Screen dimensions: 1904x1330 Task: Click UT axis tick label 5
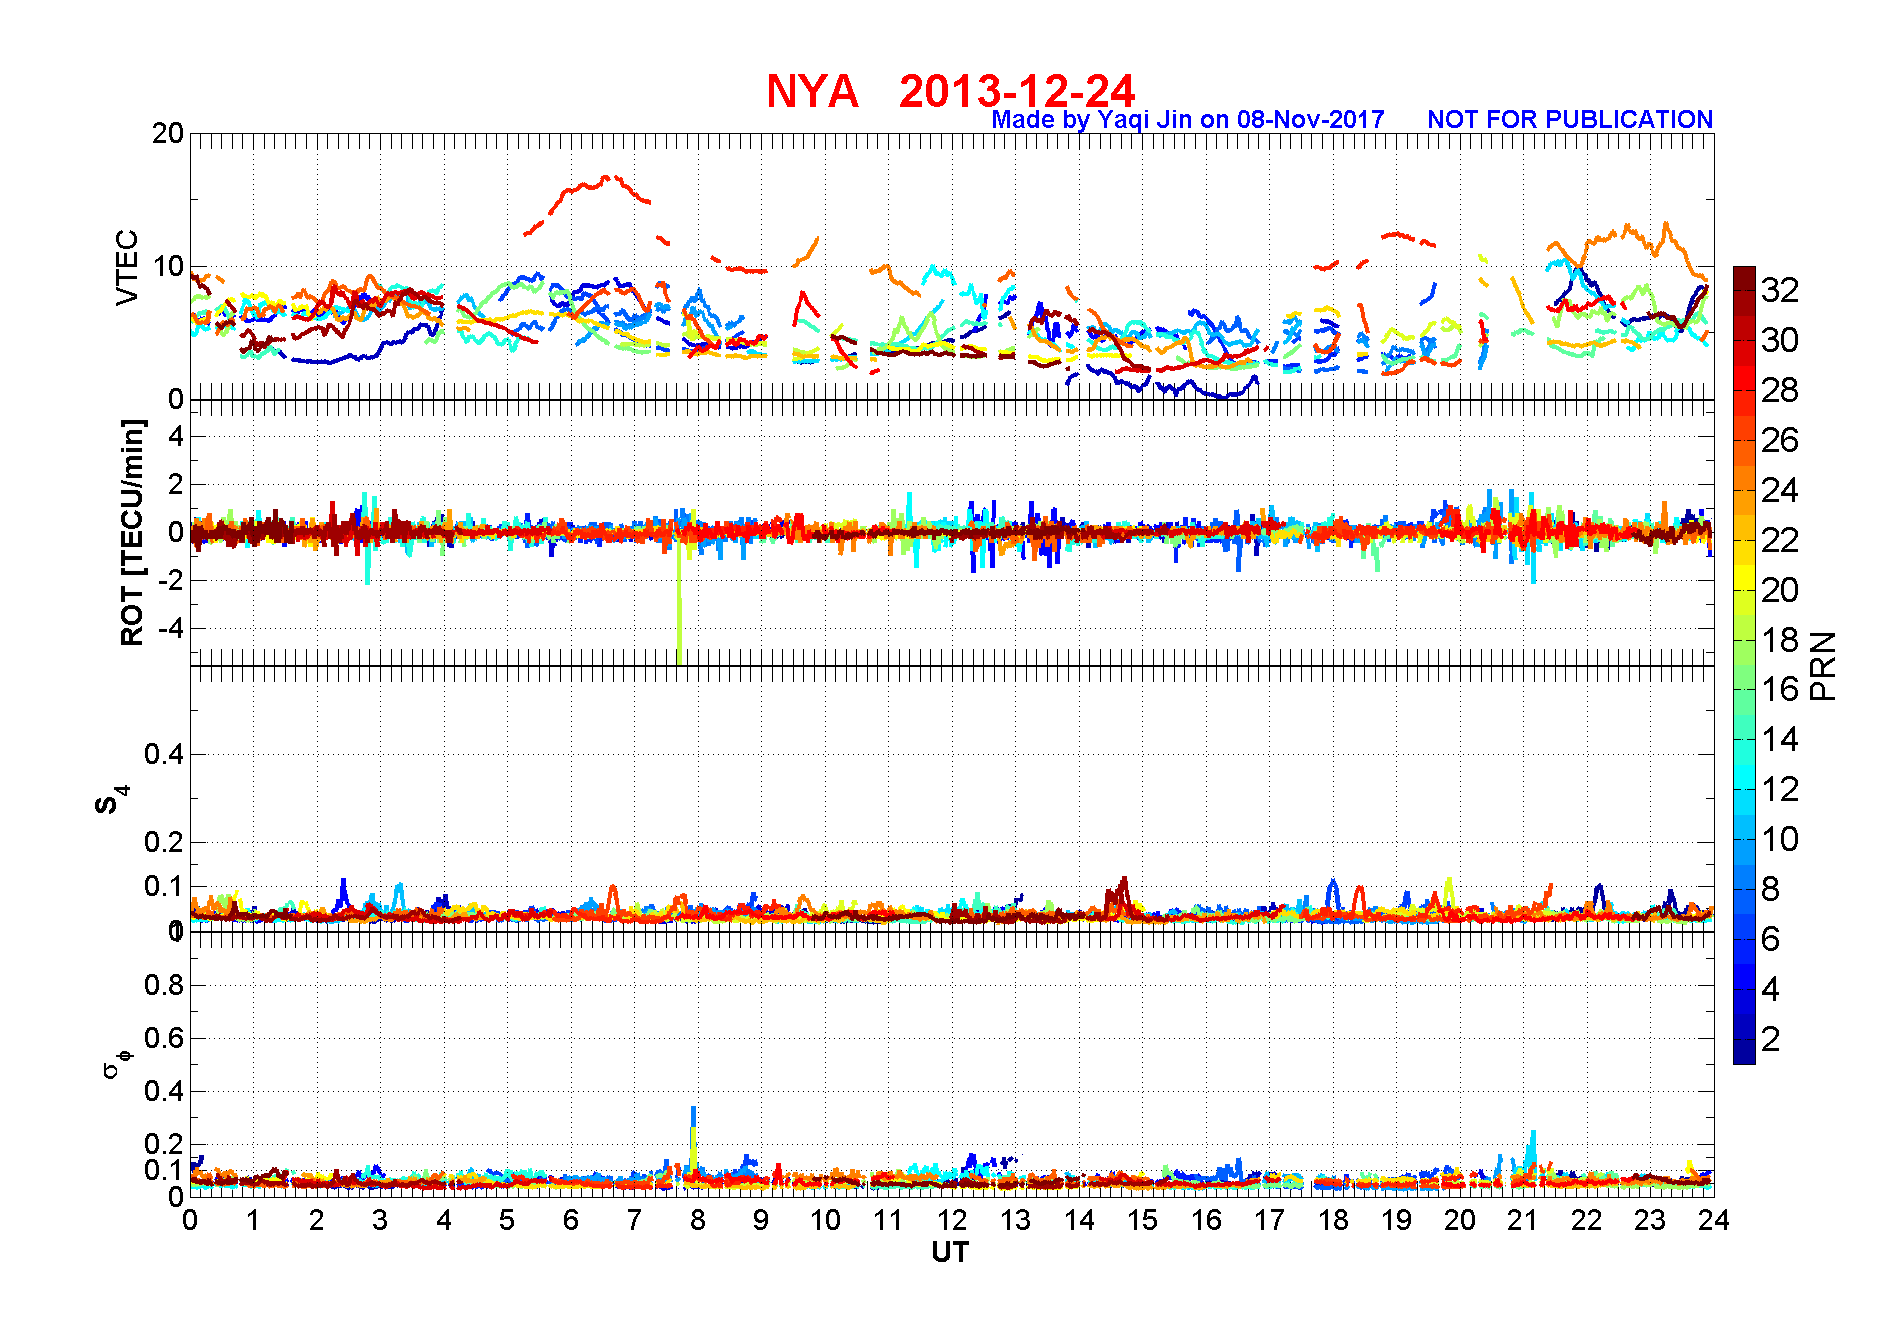[507, 1220]
